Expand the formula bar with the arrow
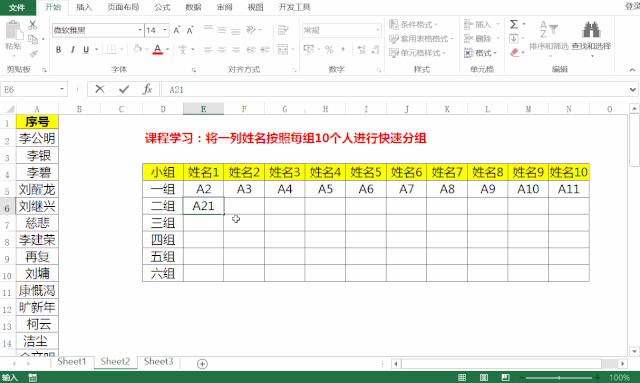The width and height of the screenshot is (640, 383). (633, 89)
